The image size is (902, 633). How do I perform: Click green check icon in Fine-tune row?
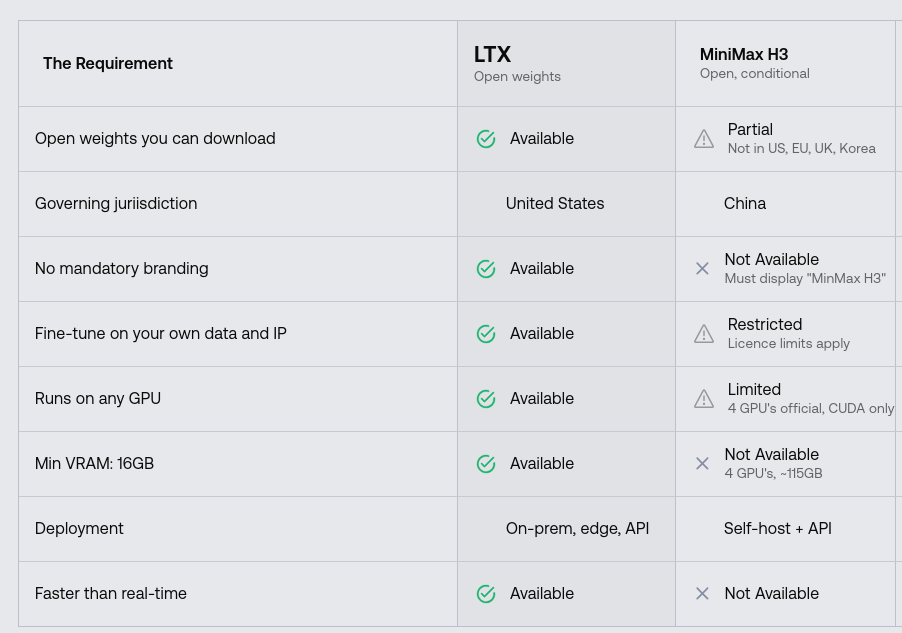[x=486, y=334]
